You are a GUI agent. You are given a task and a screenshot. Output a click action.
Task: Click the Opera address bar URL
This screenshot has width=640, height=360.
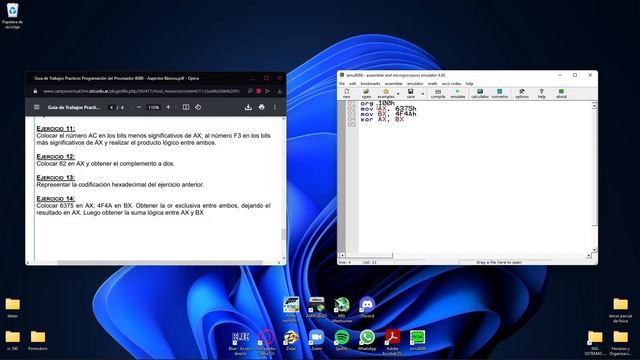(x=141, y=91)
